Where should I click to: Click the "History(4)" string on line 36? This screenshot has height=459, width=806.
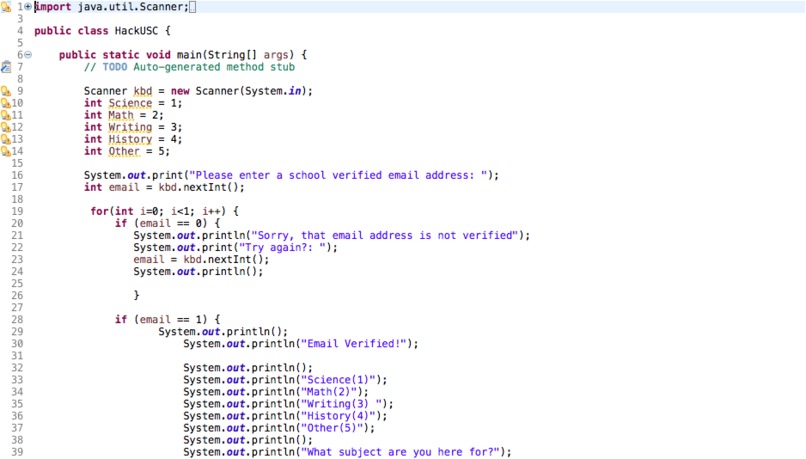coord(338,415)
